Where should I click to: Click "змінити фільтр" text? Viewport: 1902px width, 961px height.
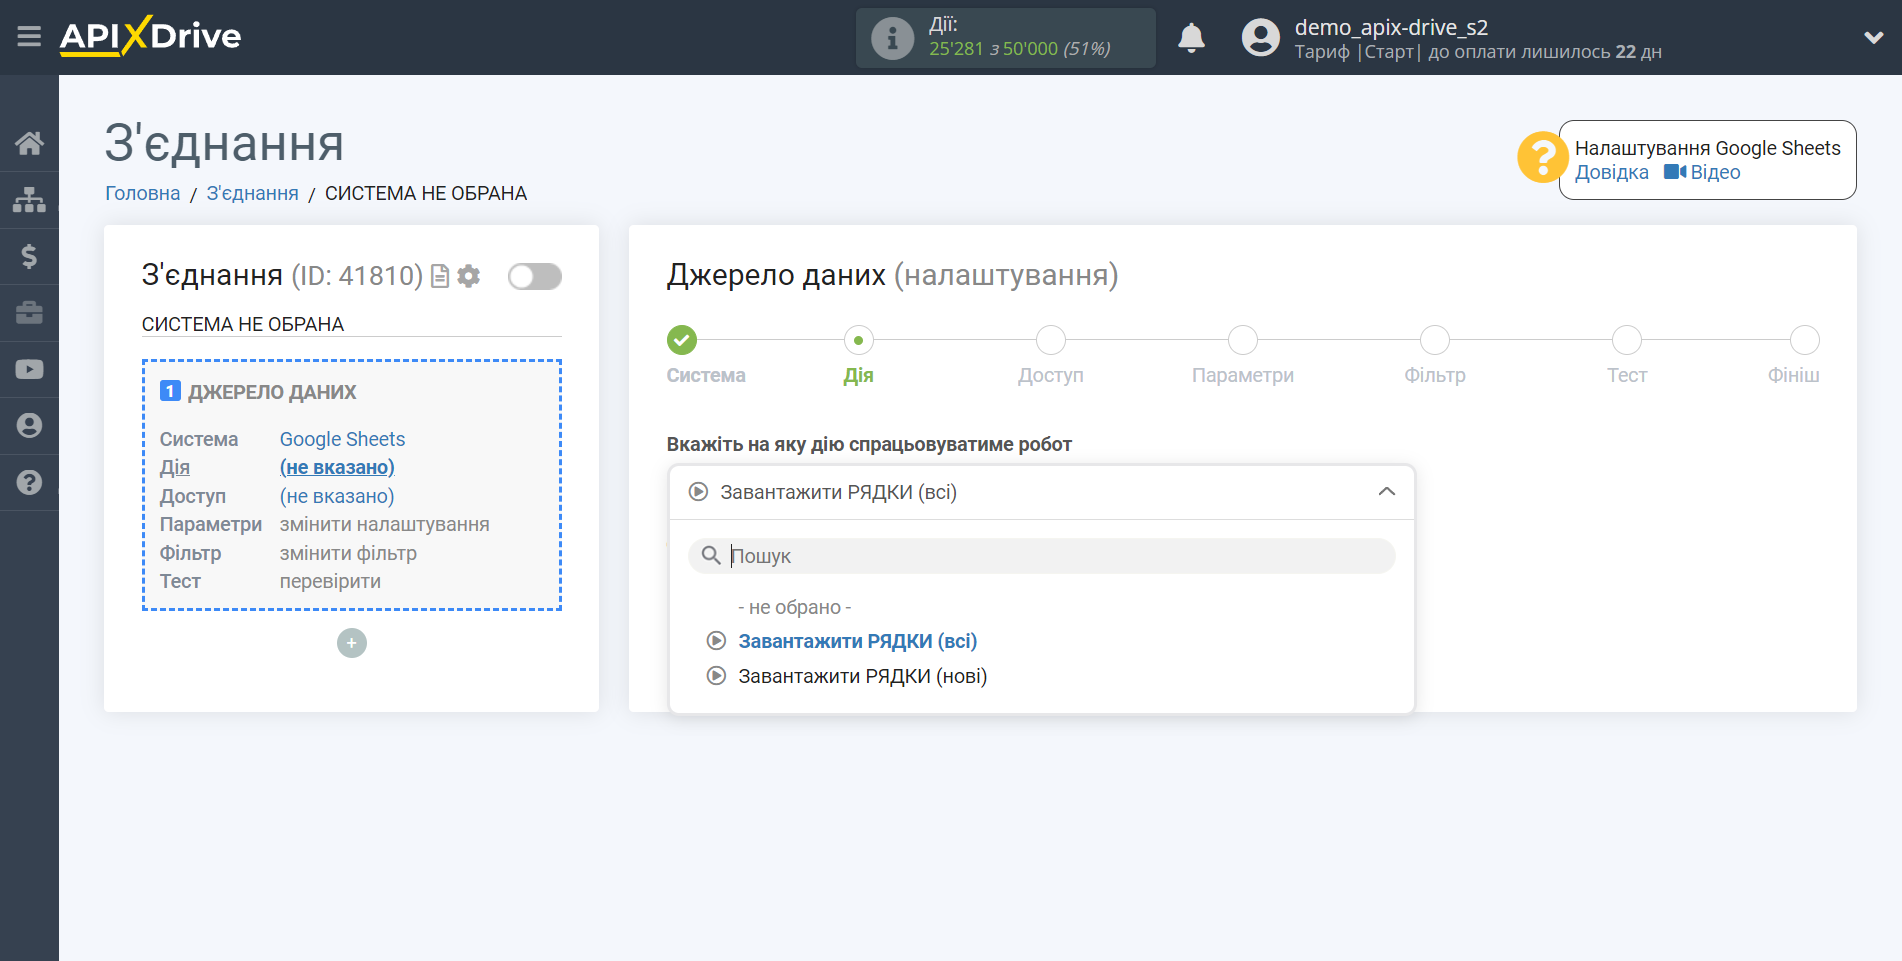[348, 553]
